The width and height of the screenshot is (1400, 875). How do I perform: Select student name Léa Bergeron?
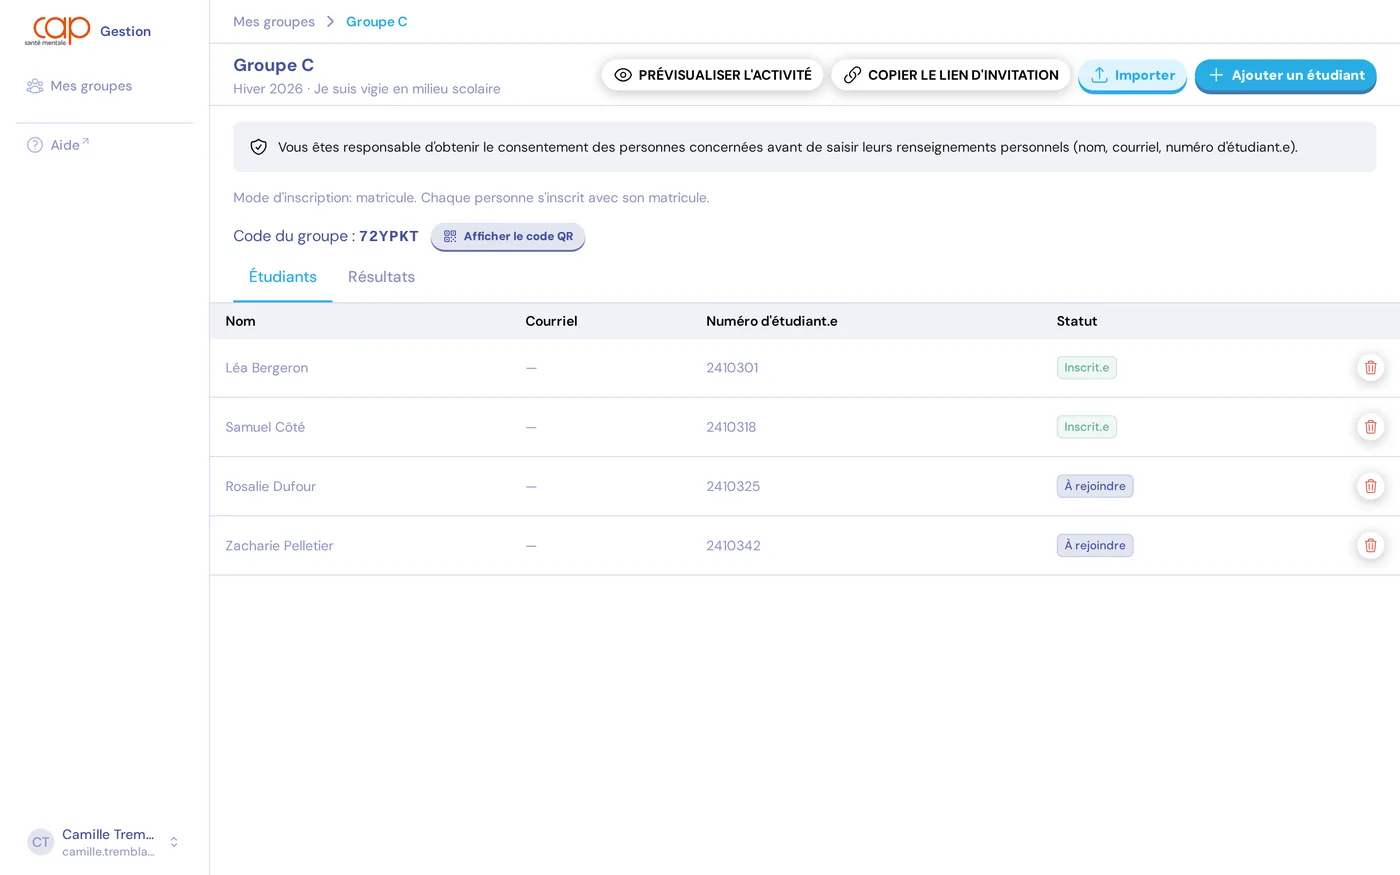tap(267, 368)
